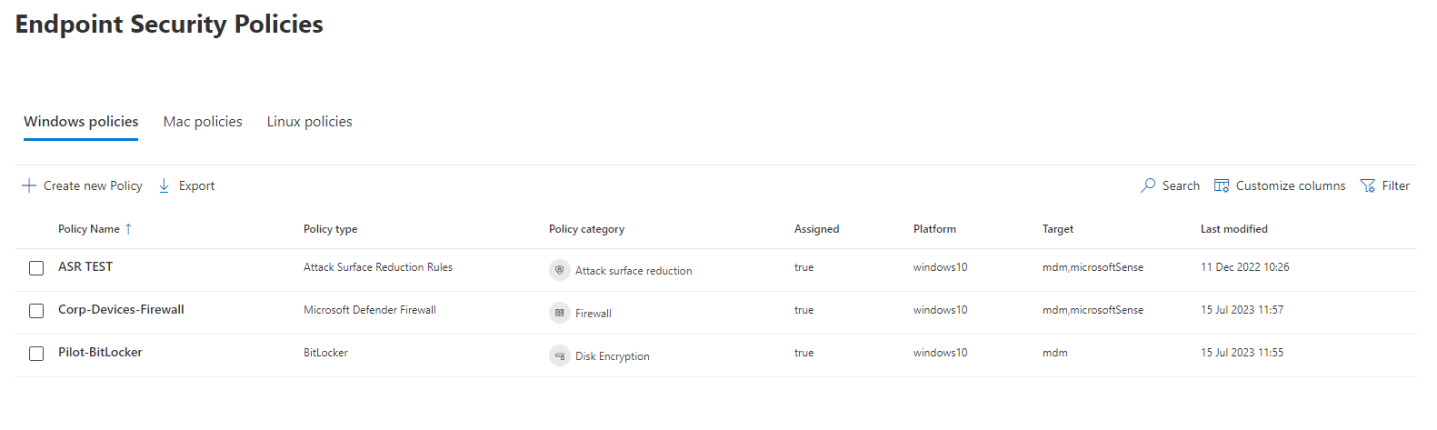Screen dimensions: 1437x430
Task: Open the ASR TEST policy
Action: pos(86,267)
